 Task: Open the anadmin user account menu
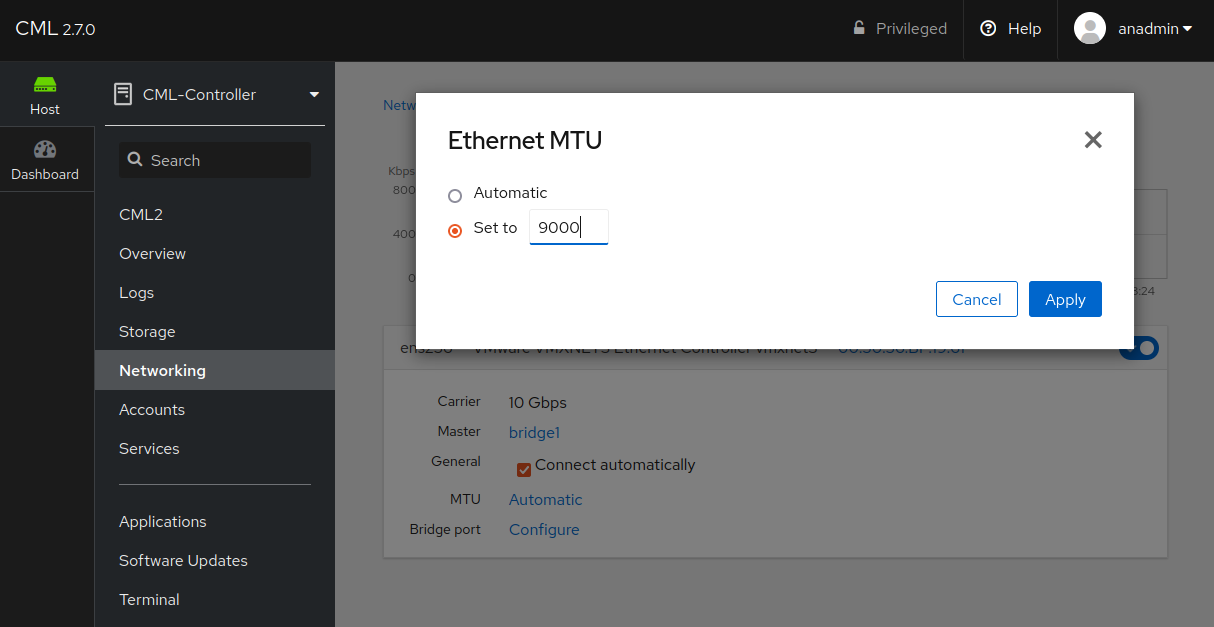point(1134,28)
